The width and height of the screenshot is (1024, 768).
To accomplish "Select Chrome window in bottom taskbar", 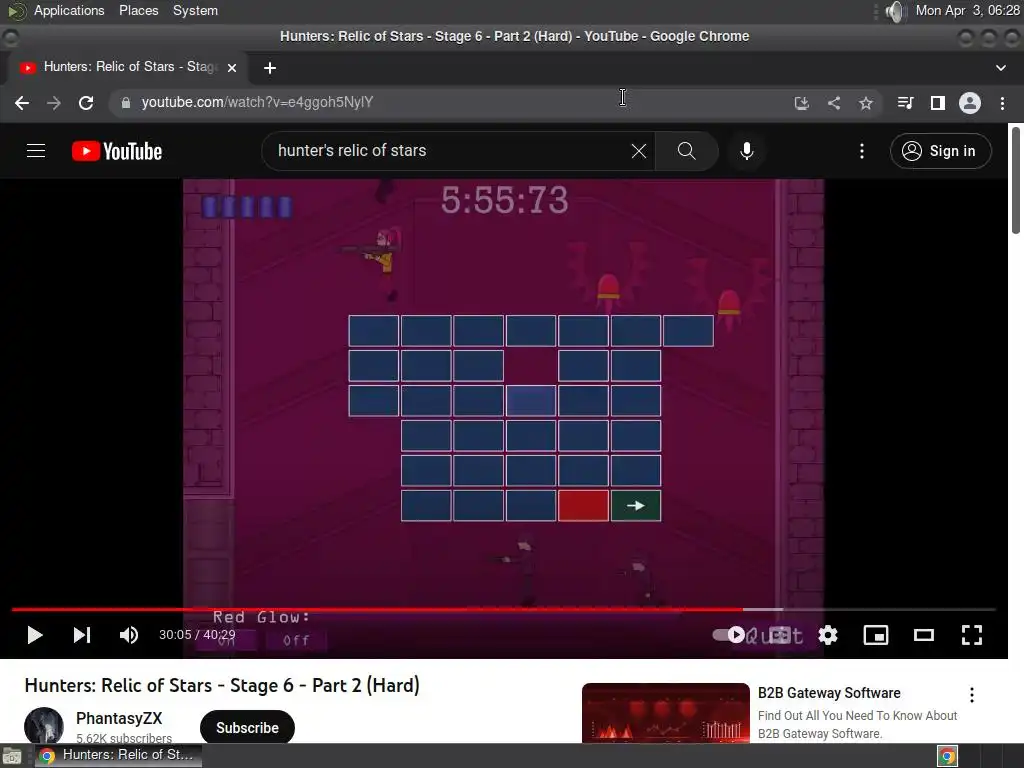I will pos(118,755).
